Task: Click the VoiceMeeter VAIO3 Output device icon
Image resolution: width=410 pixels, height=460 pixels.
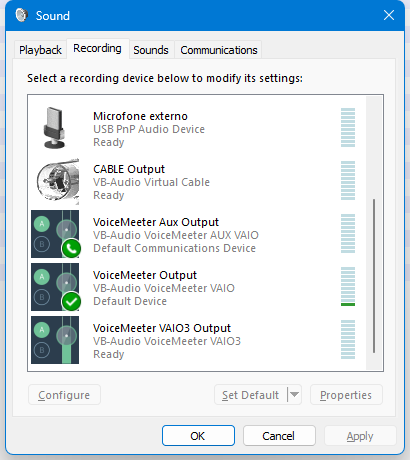Action: click(x=55, y=340)
